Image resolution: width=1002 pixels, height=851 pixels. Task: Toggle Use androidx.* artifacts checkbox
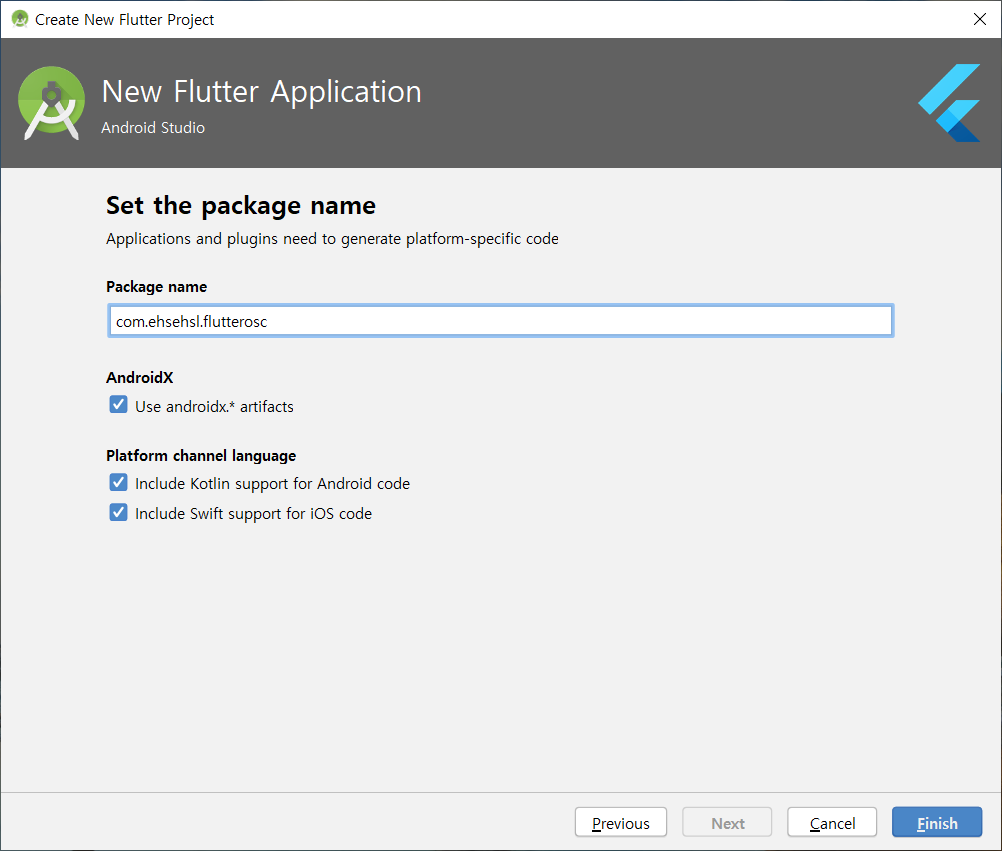point(118,405)
